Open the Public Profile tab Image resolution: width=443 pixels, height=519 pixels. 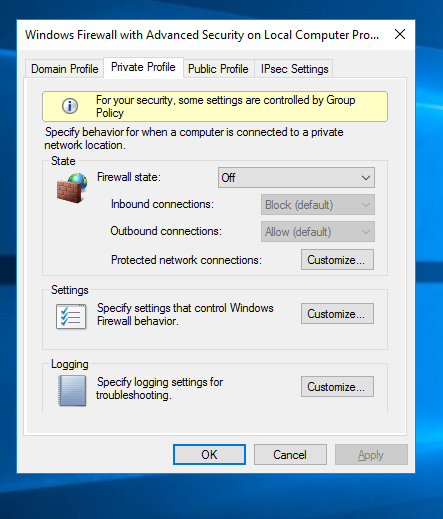[218, 69]
